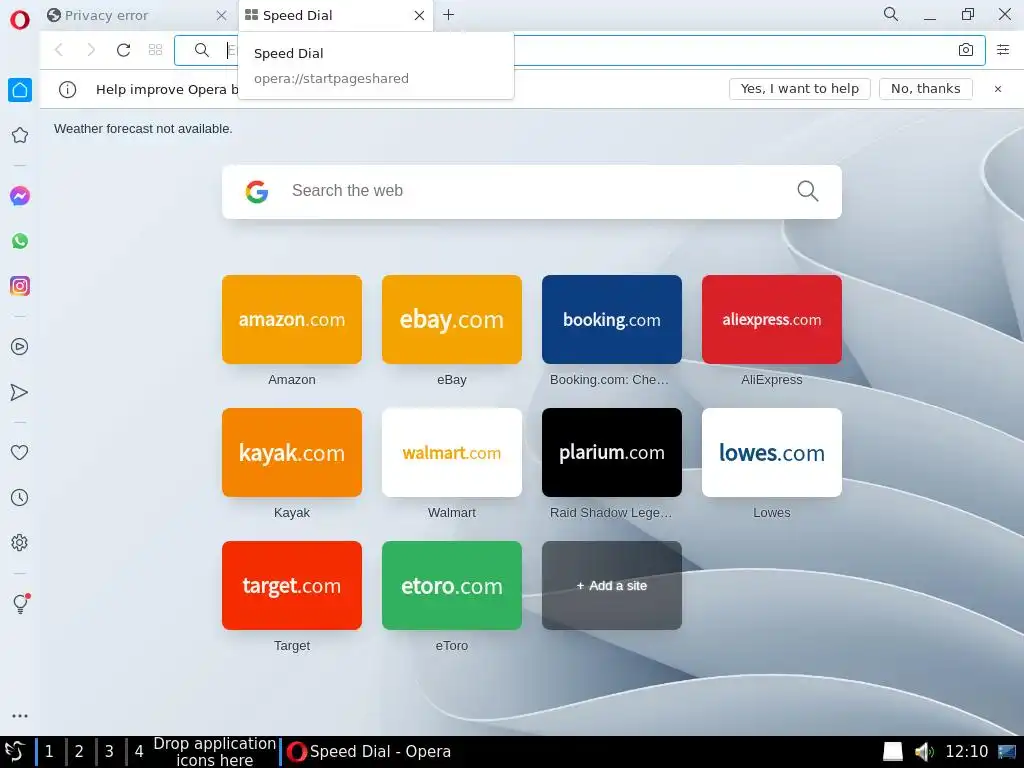Open the lightbulb tips icon
The image size is (1024, 768).
[x=21, y=603]
